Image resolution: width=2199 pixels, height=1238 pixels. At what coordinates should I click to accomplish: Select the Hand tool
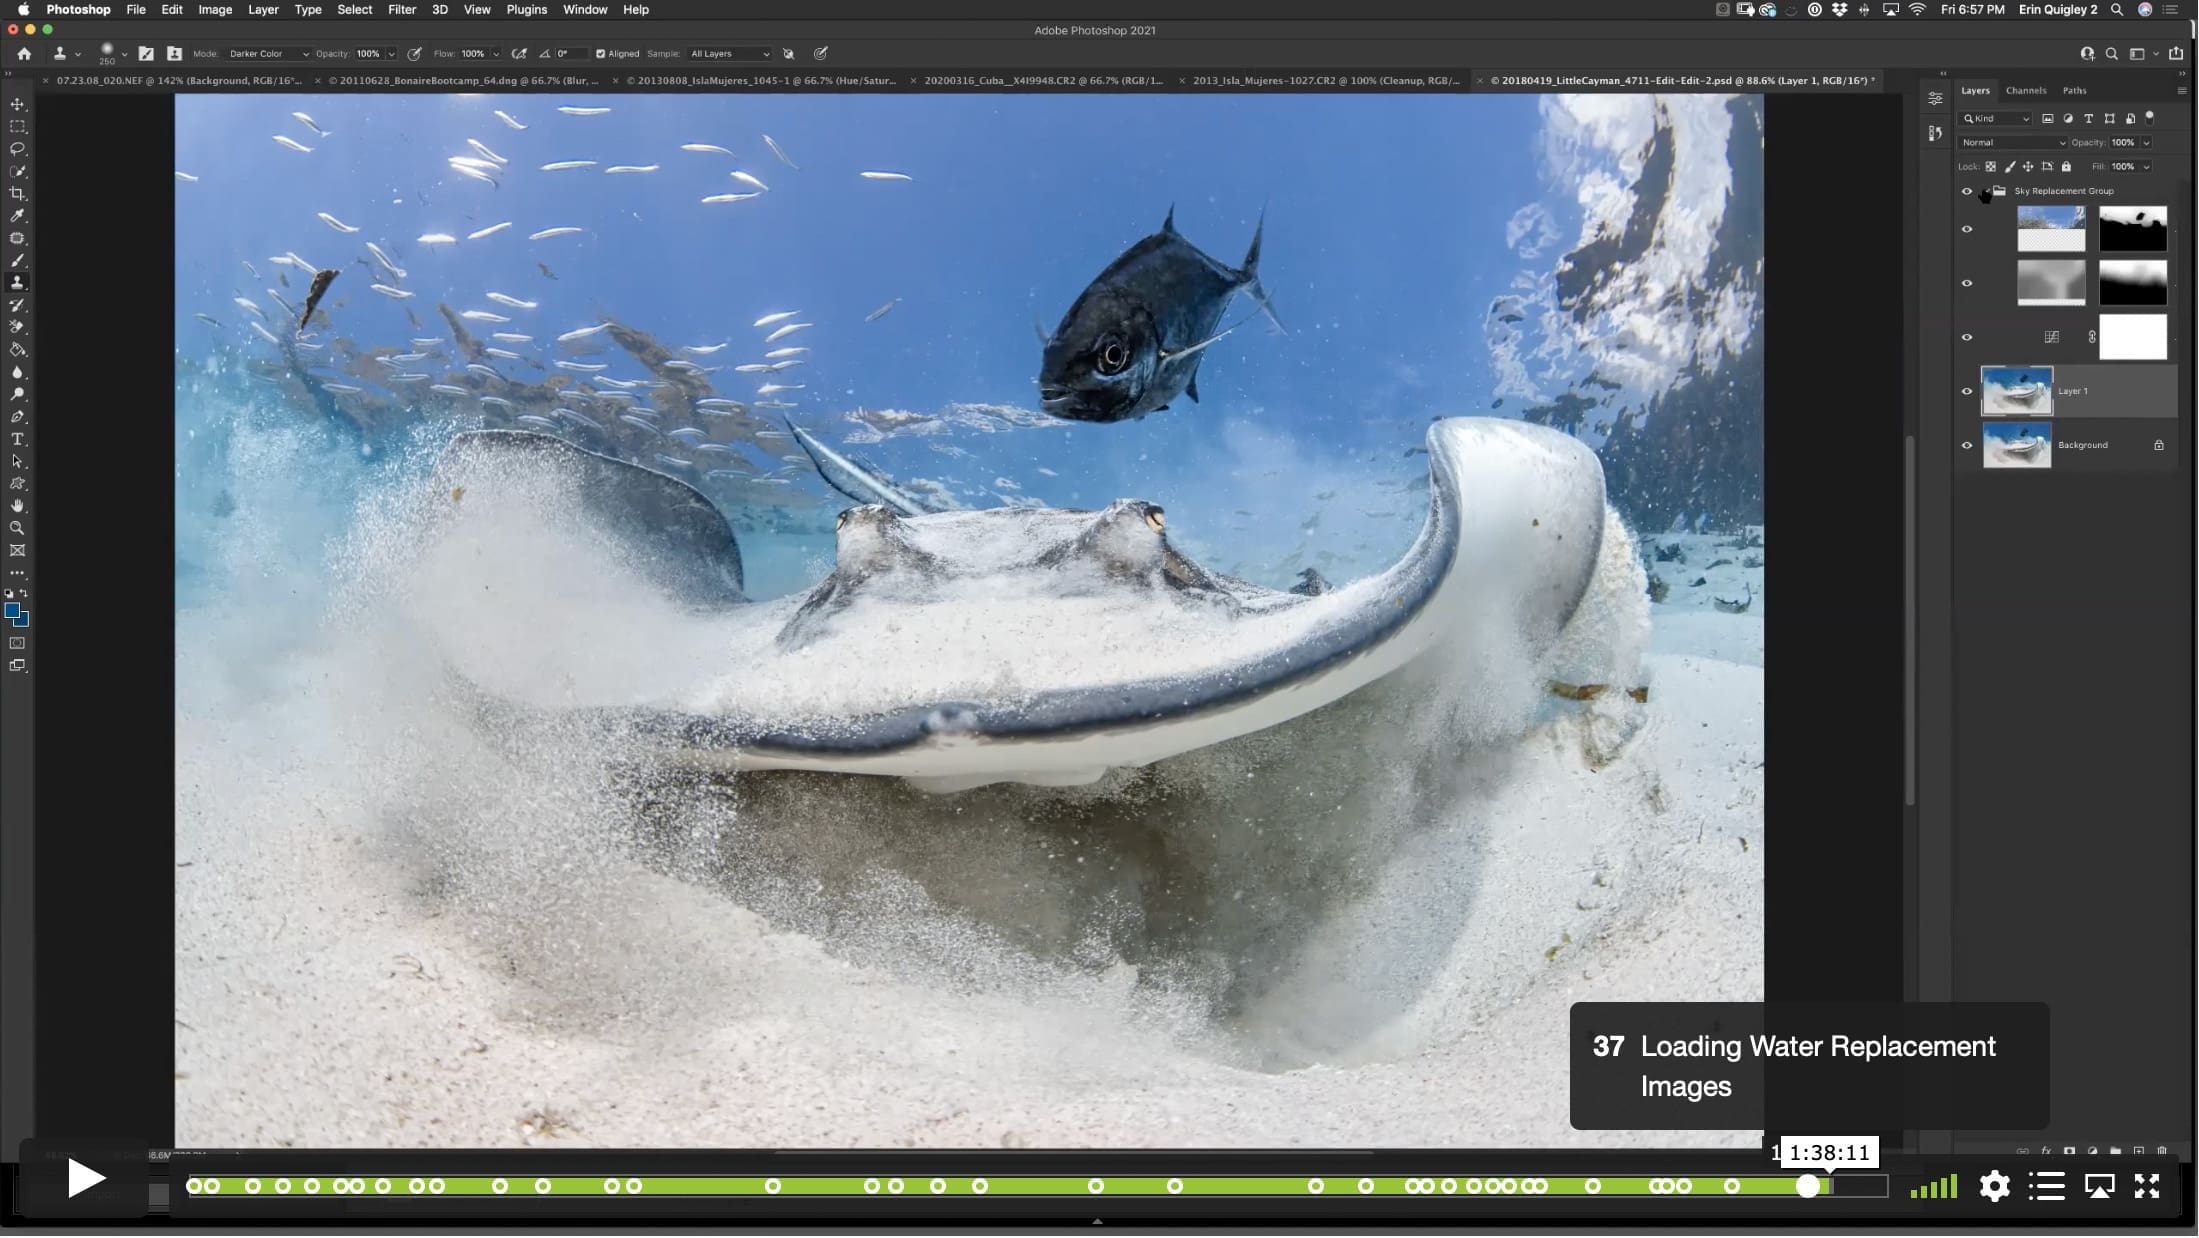[17, 506]
